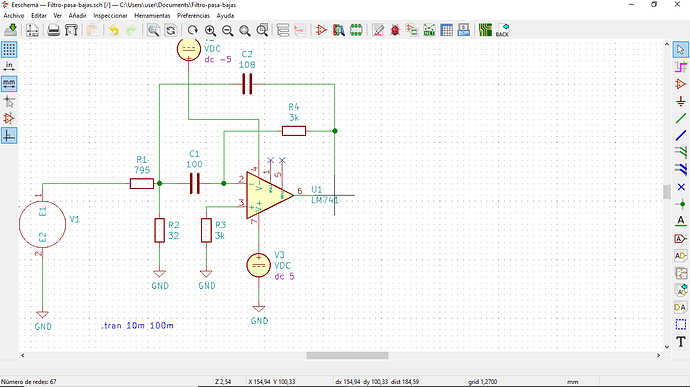Image resolution: width=690 pixels, height=387 pixels.
Task: Click the scroll right arrow at bottom
Action: click(x=659, y=355)
